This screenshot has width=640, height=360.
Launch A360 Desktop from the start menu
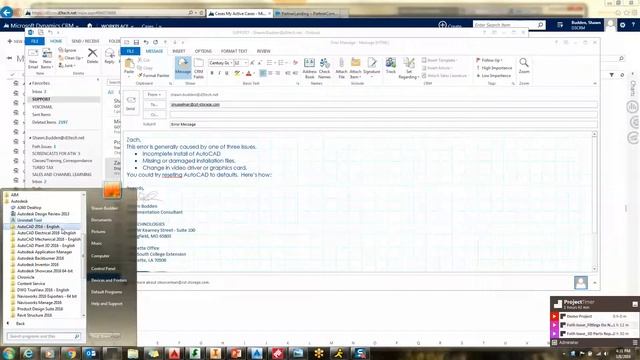pyautogui.click(x=29, y=207)
